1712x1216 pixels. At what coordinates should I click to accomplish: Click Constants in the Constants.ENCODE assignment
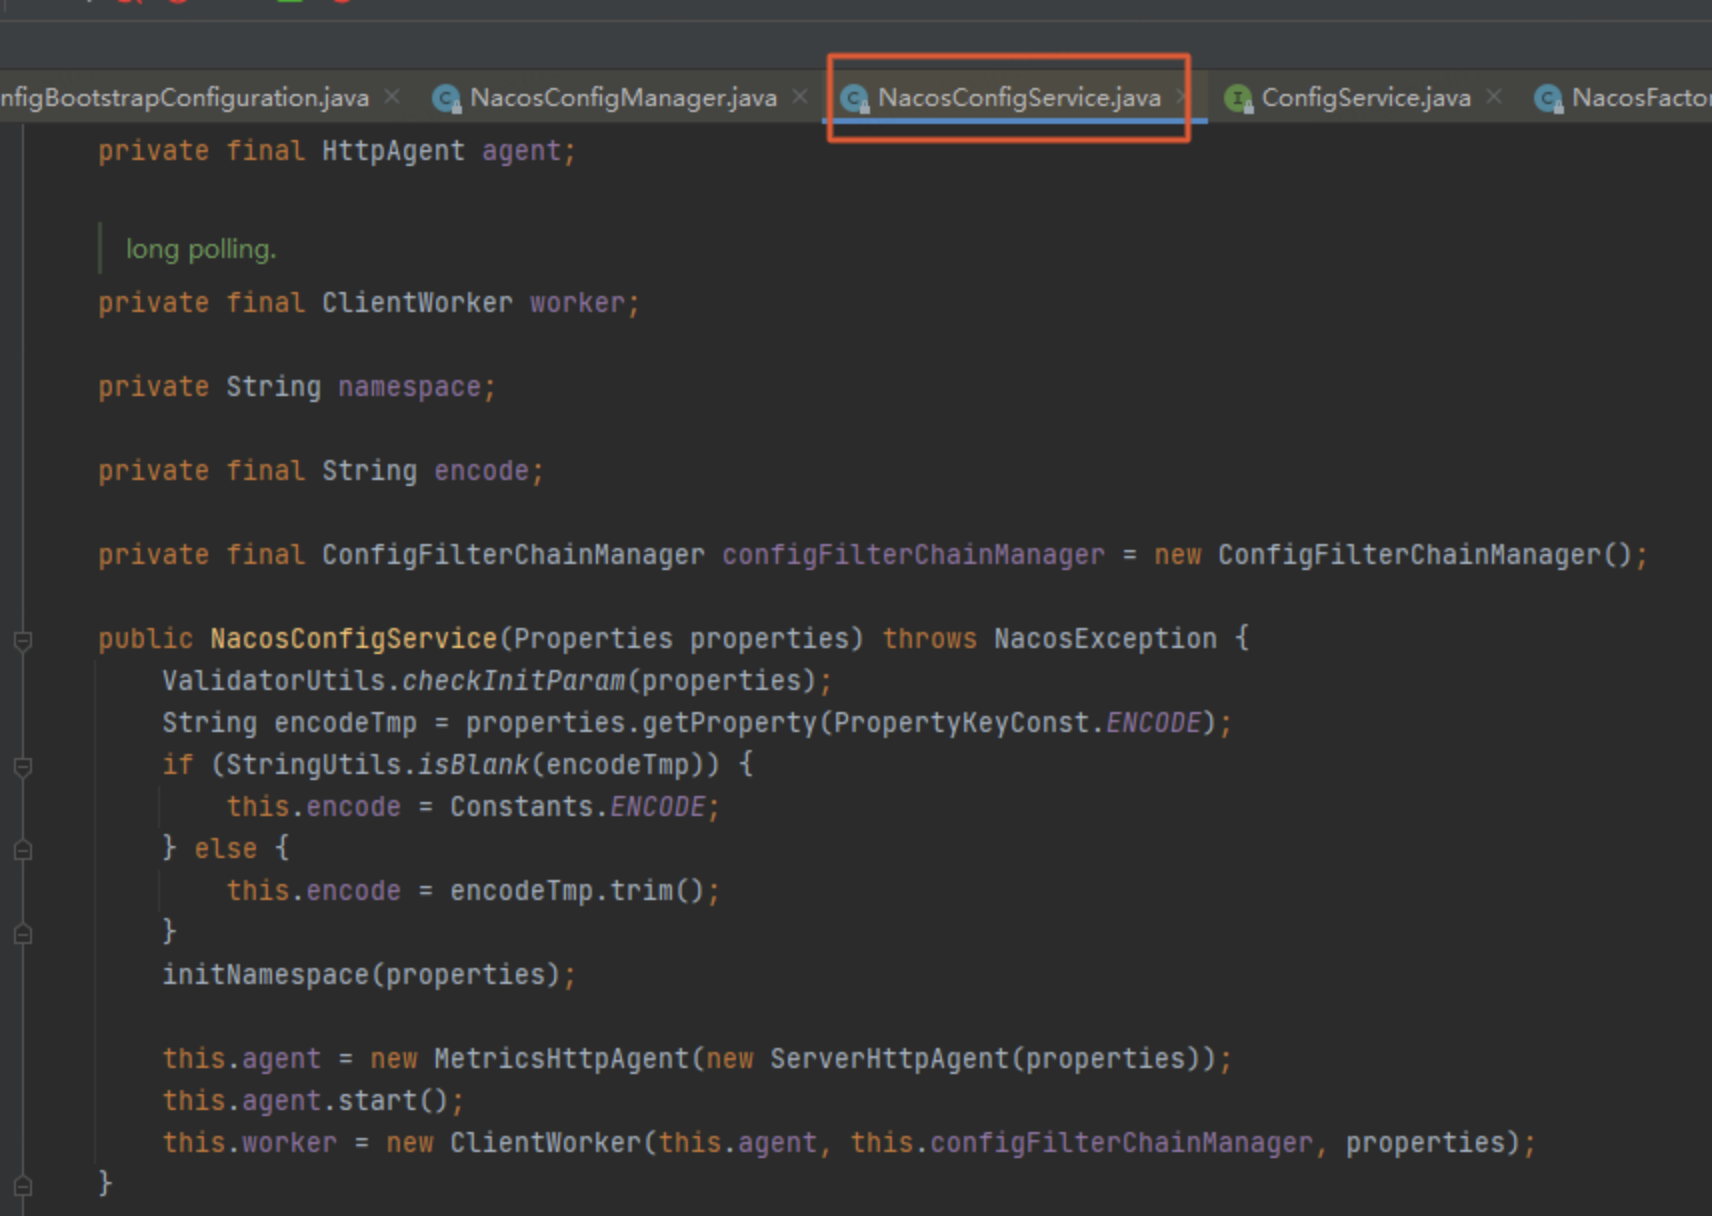521,807
